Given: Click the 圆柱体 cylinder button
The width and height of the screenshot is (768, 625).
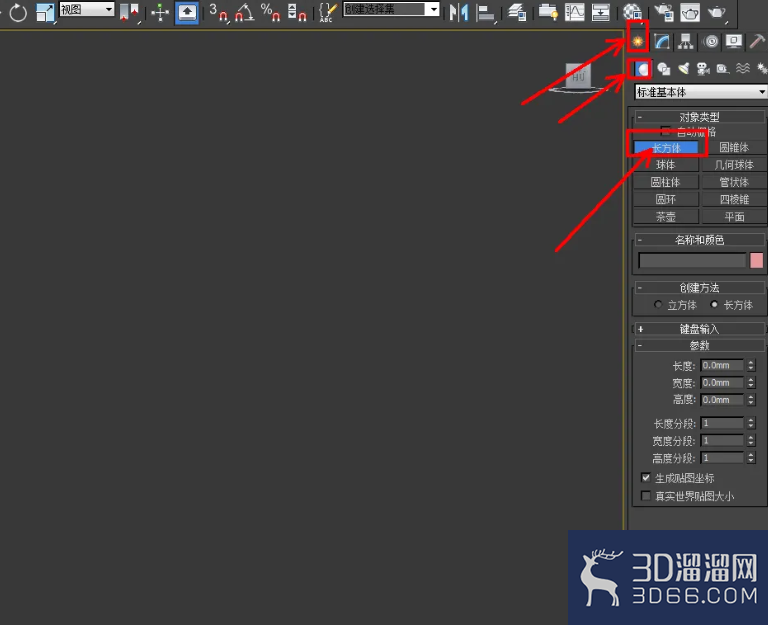Looking at the screenshot, I should (666, 182).
